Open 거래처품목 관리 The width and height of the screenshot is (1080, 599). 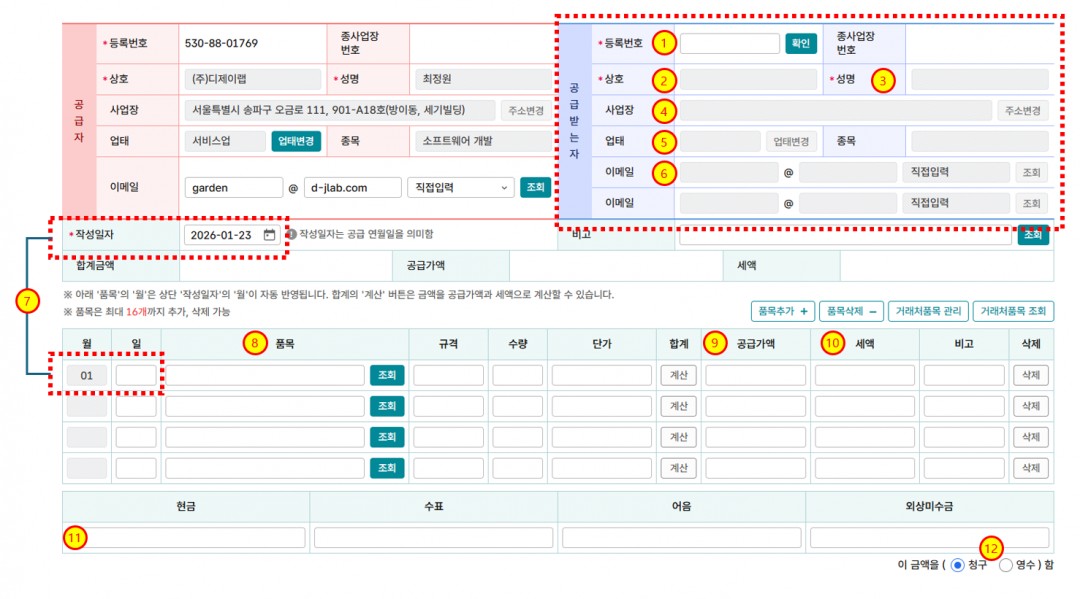click(x=929, y=311)
